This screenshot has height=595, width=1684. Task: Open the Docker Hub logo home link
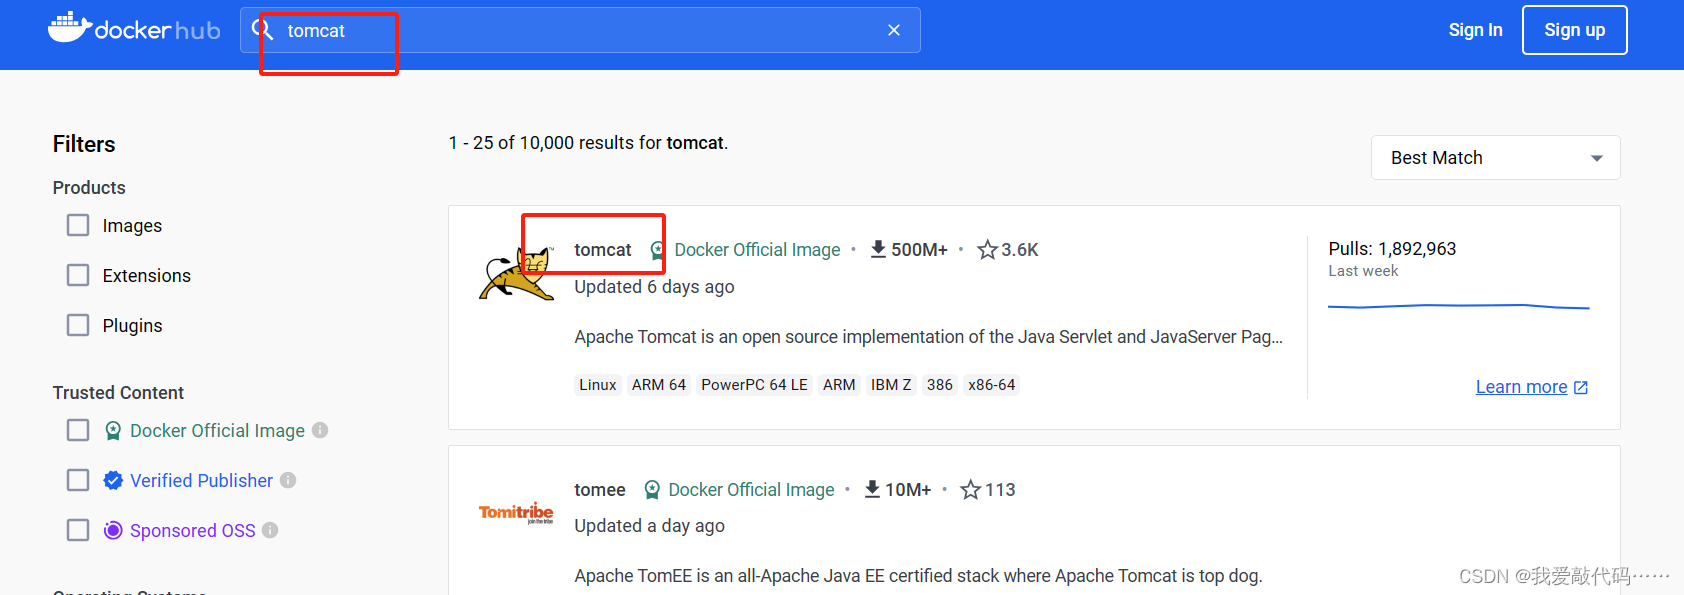(x=134, y=28)
